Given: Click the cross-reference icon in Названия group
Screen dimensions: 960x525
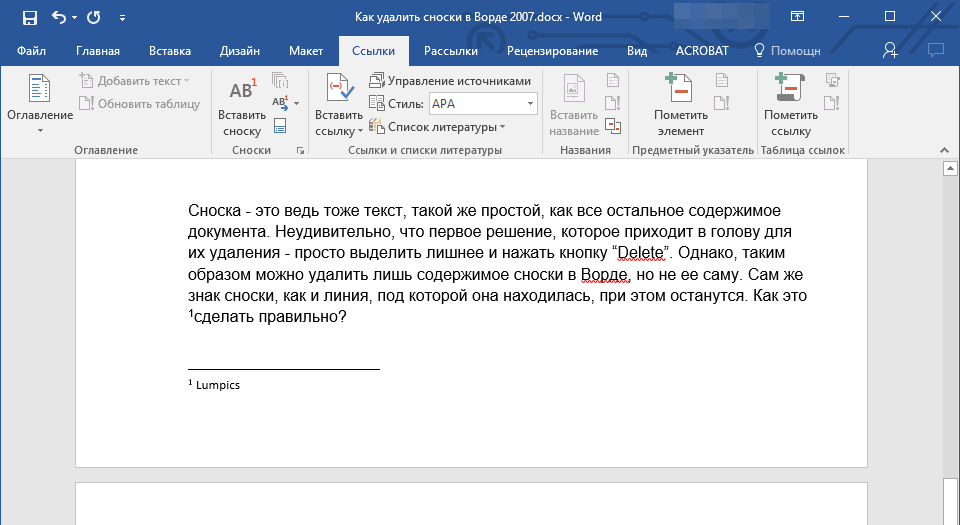Looking at the screenshot, I should coord(613,125).
